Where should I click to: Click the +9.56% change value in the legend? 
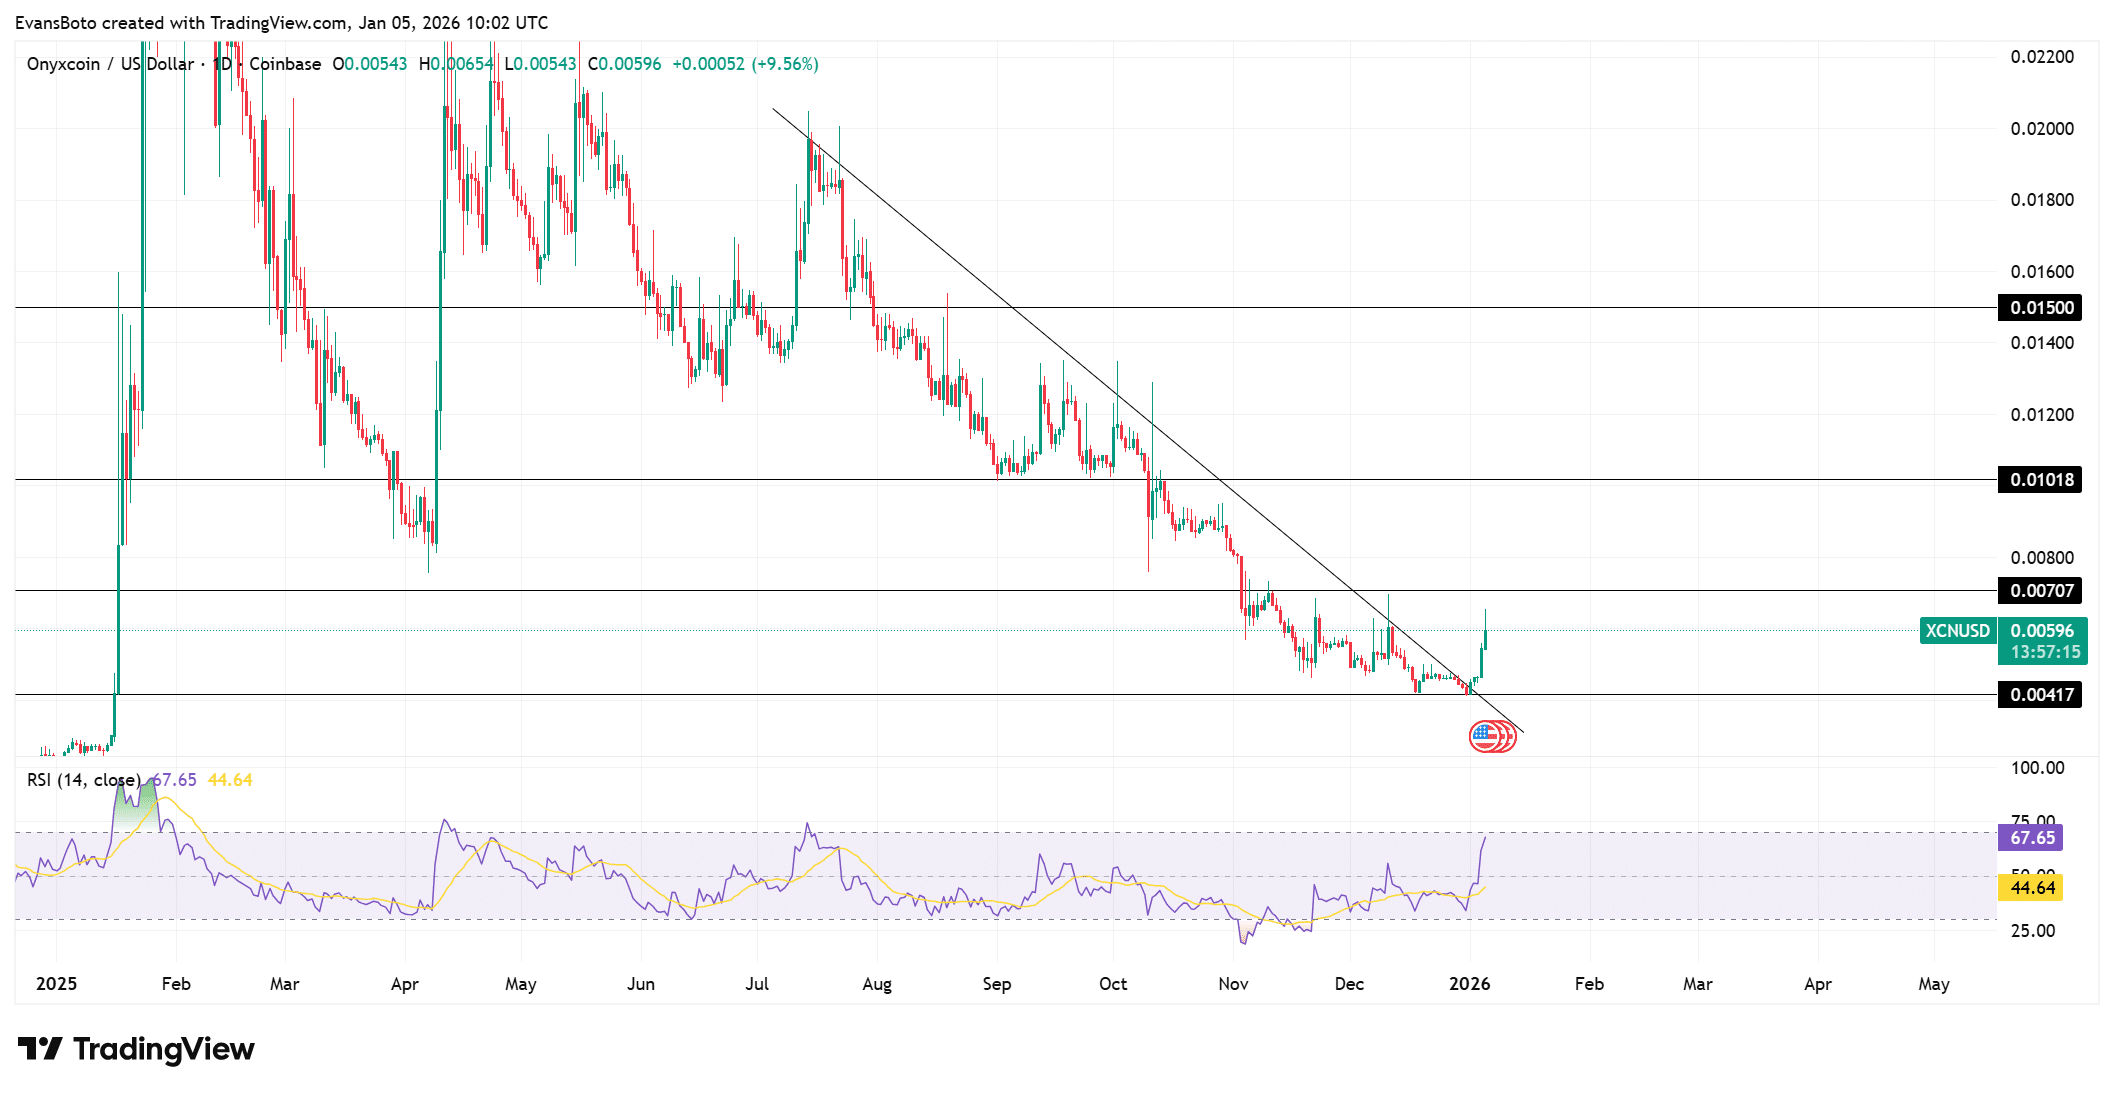pos(784,64)
